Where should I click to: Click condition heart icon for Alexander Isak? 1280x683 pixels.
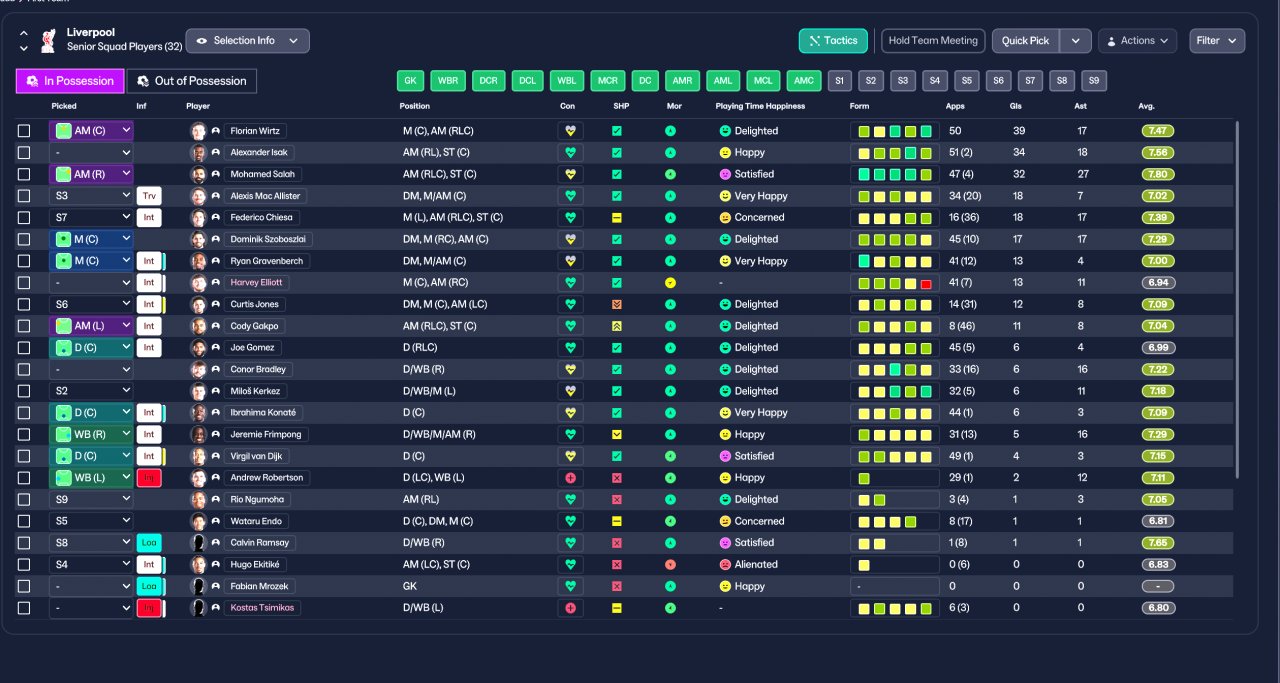click(570, 153)
